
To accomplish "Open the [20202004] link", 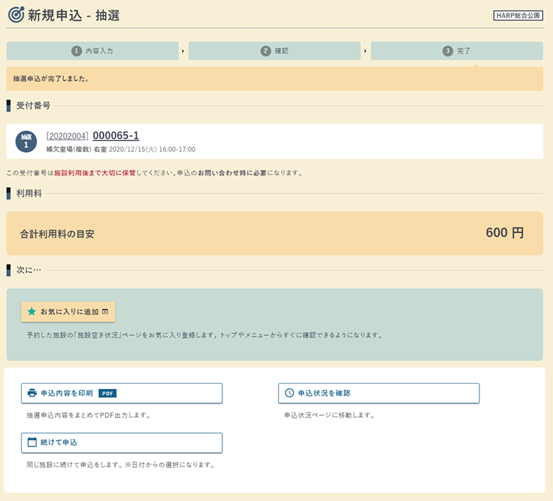I will tap(67, 136).
